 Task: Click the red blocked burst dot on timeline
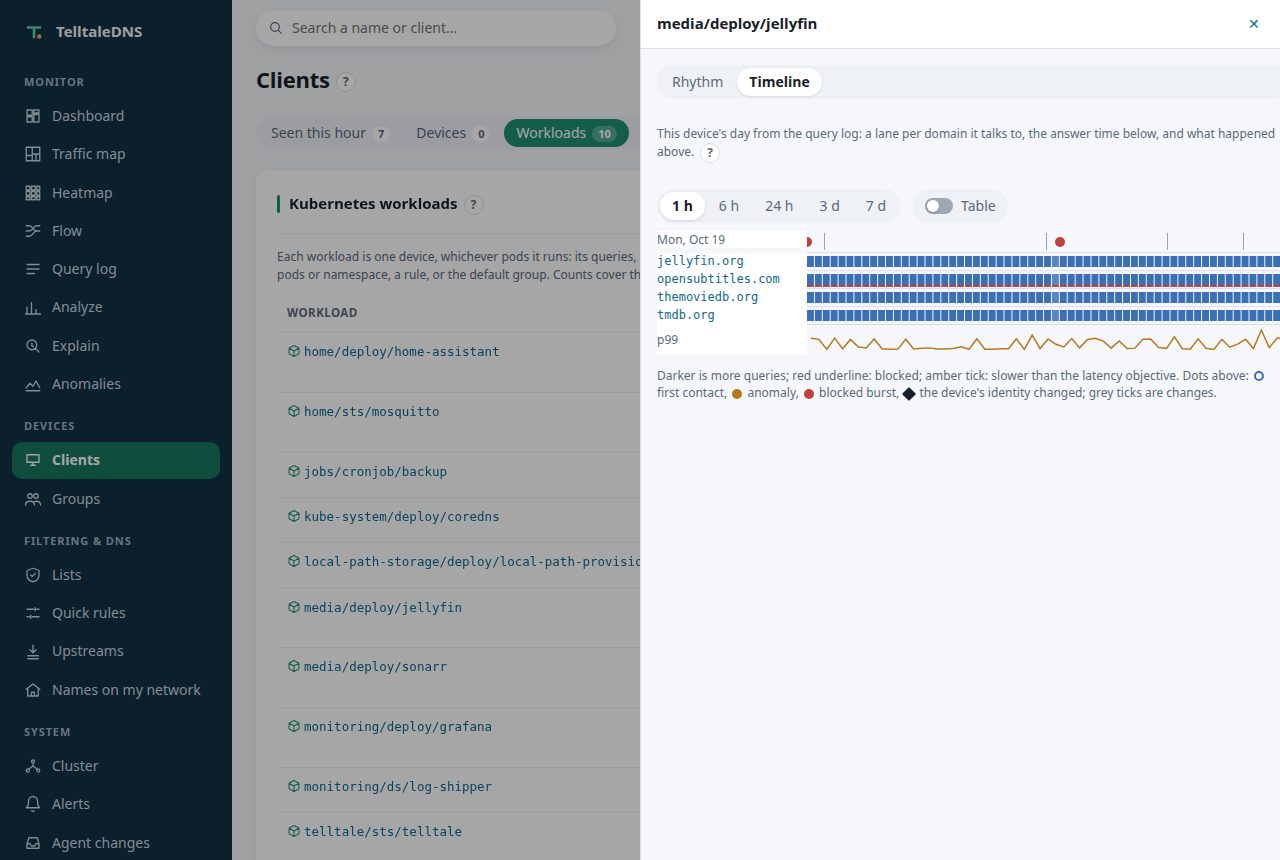1060,242
